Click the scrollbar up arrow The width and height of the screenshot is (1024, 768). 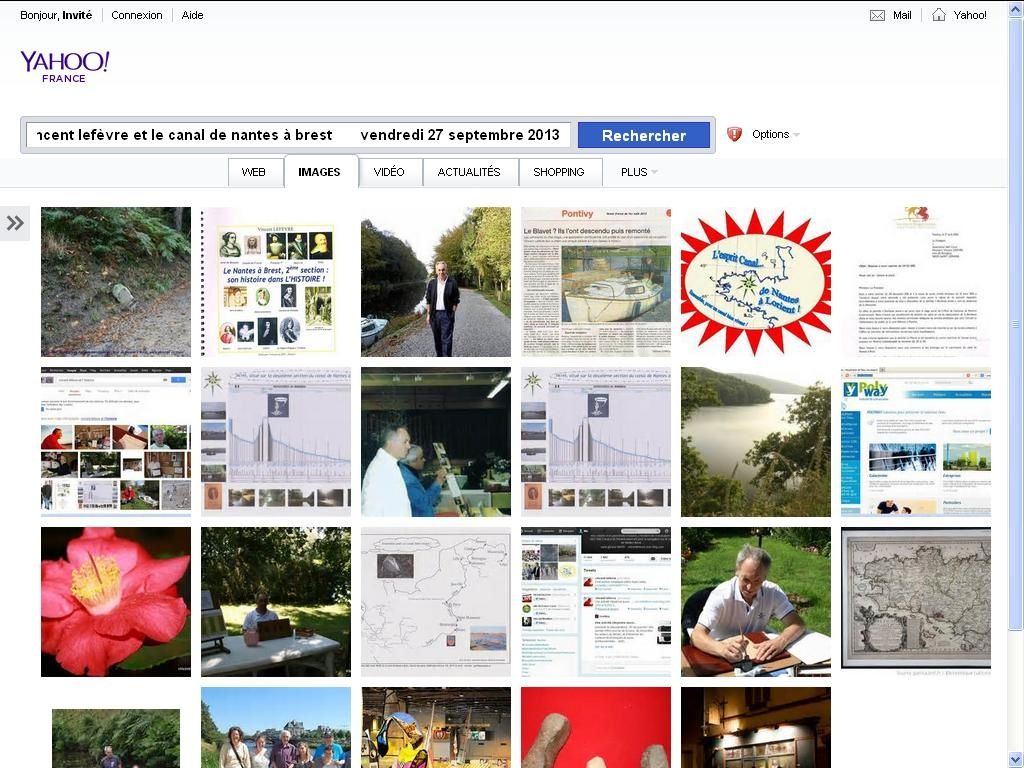tap(1016, 8)
